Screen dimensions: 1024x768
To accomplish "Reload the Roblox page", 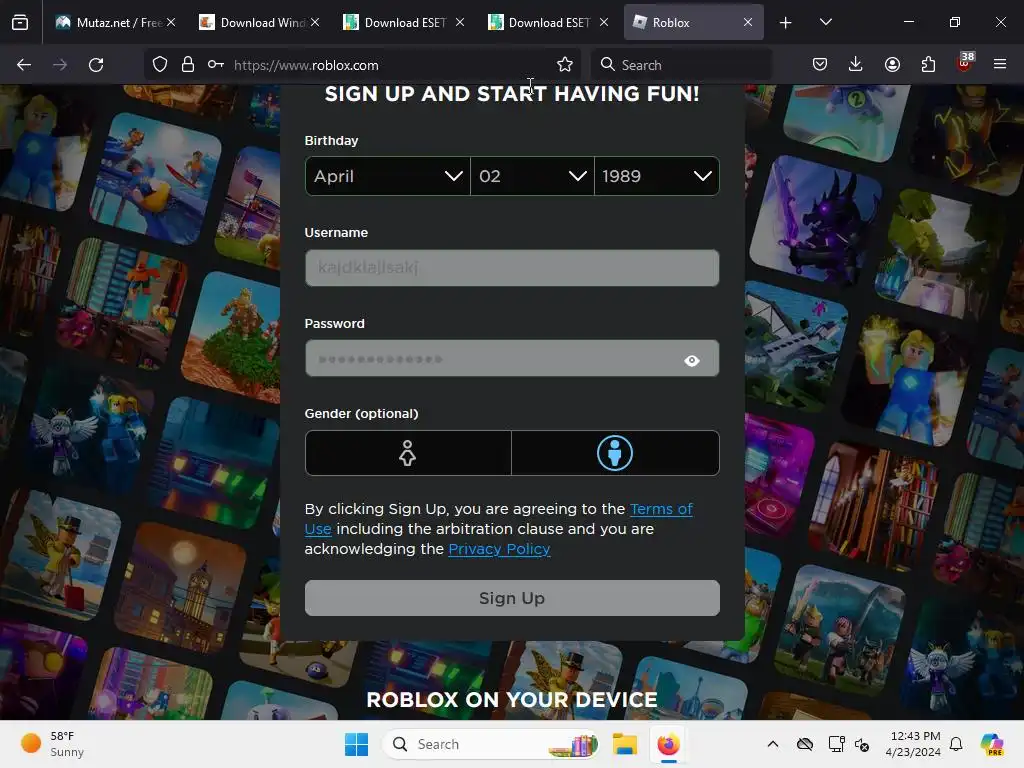I will pos(96,65).
